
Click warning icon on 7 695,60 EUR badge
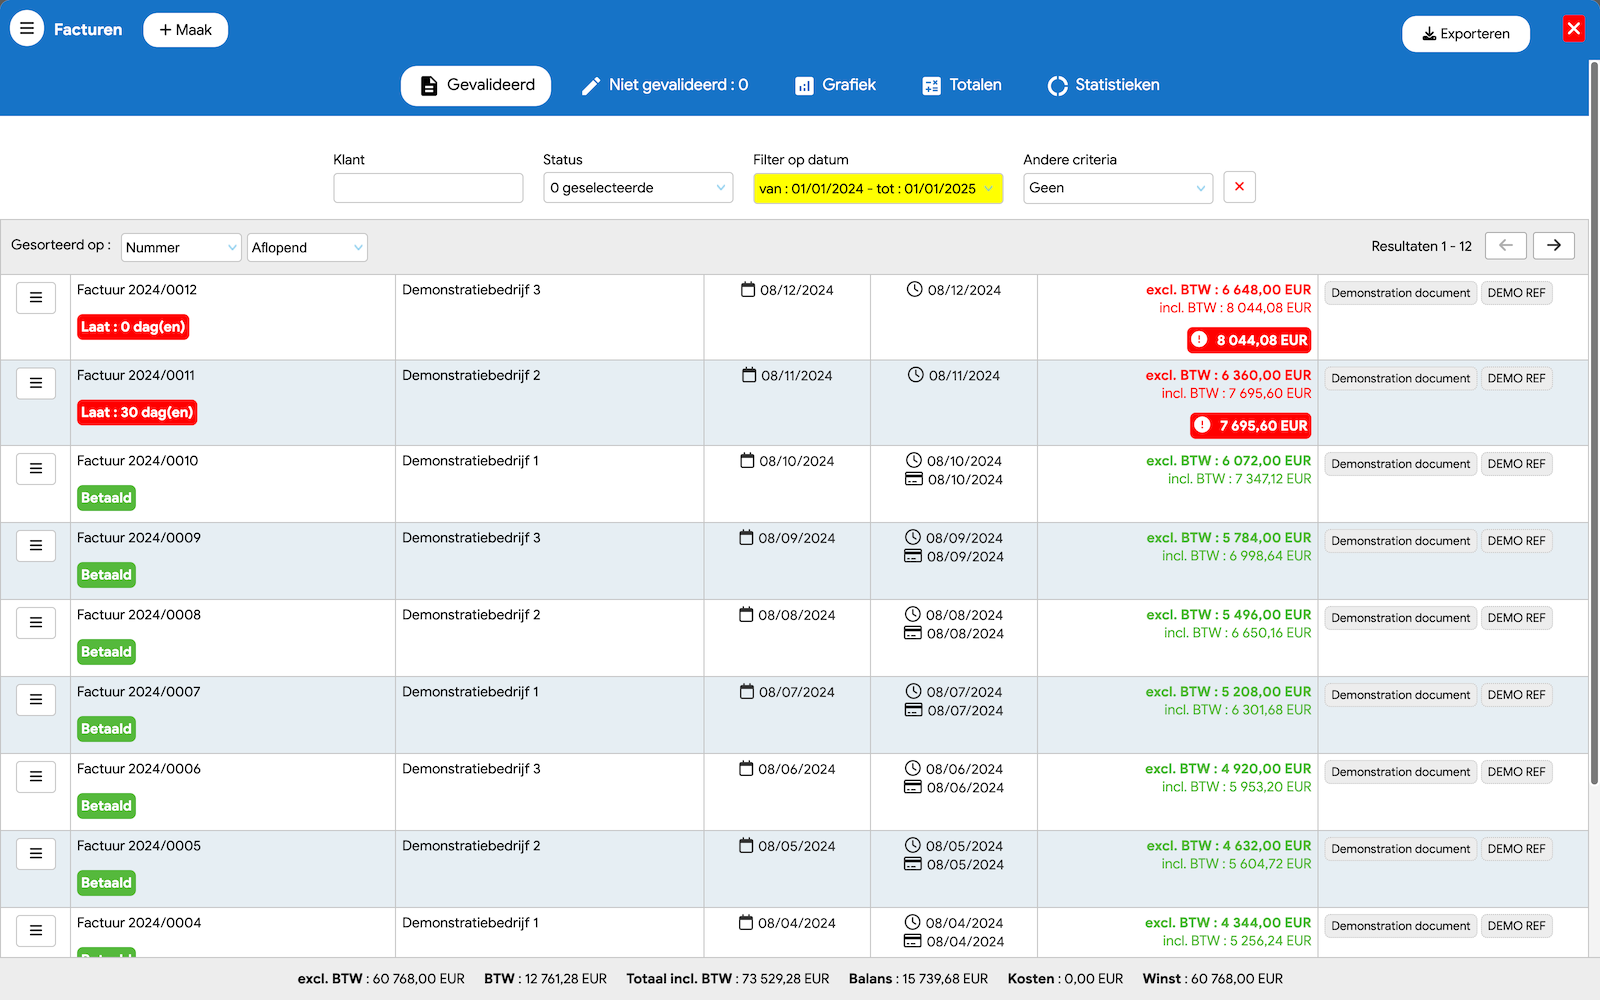click(1202, 425)
